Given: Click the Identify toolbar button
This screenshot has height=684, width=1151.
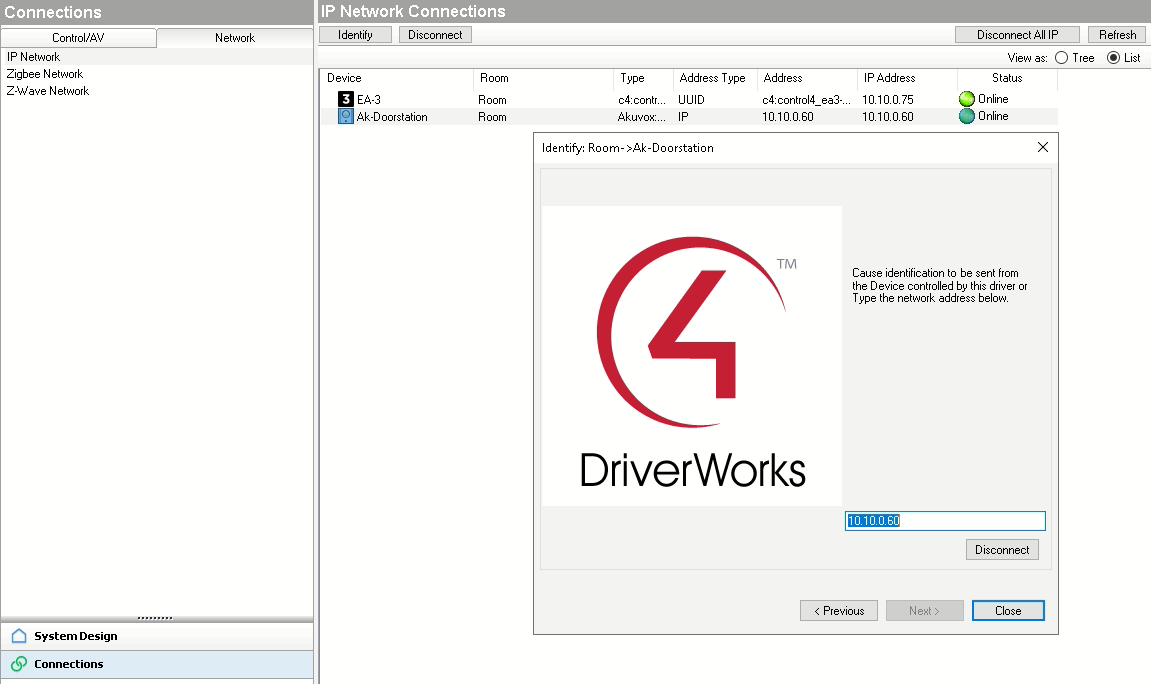Looking at the screenshot, I should [x=355, y=35].
